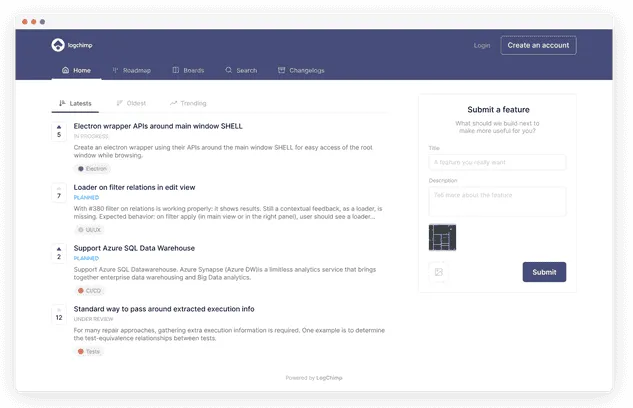Click the CI/CD tag color dot
This screenshot has height=408, width=633.
[x=81, y=291]
